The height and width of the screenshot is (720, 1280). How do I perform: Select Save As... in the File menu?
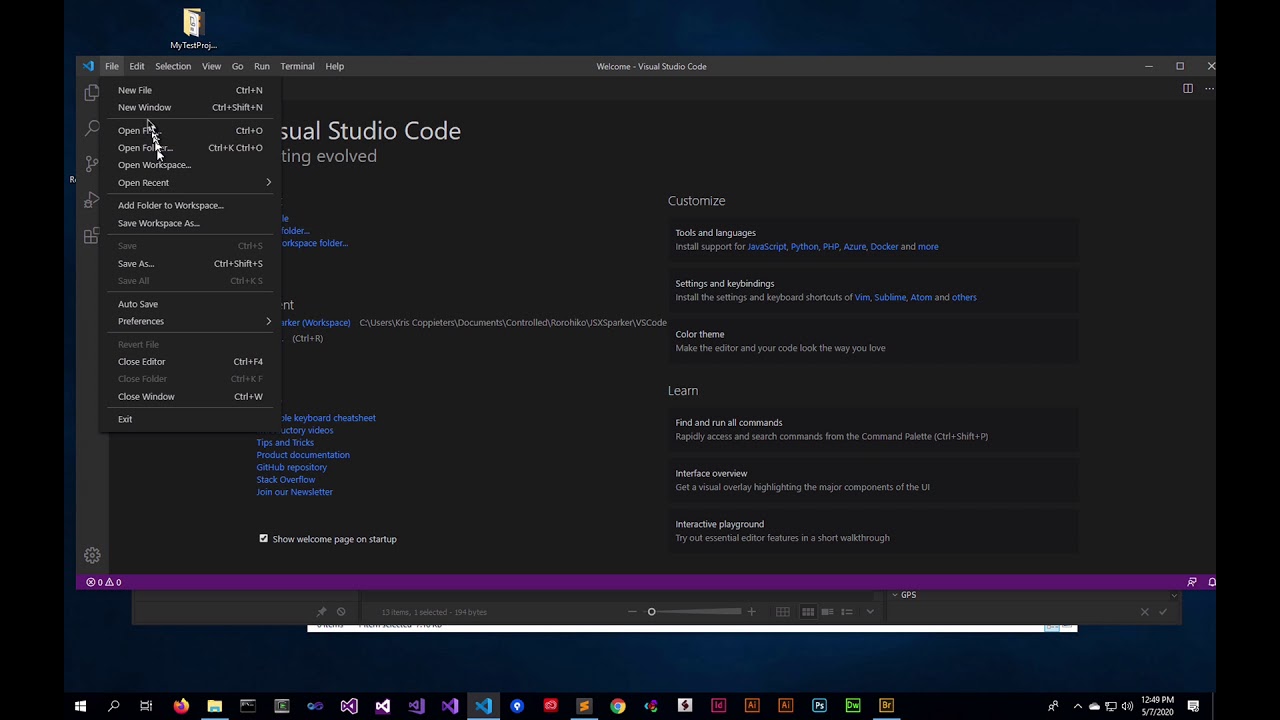[x=191, y=264]
